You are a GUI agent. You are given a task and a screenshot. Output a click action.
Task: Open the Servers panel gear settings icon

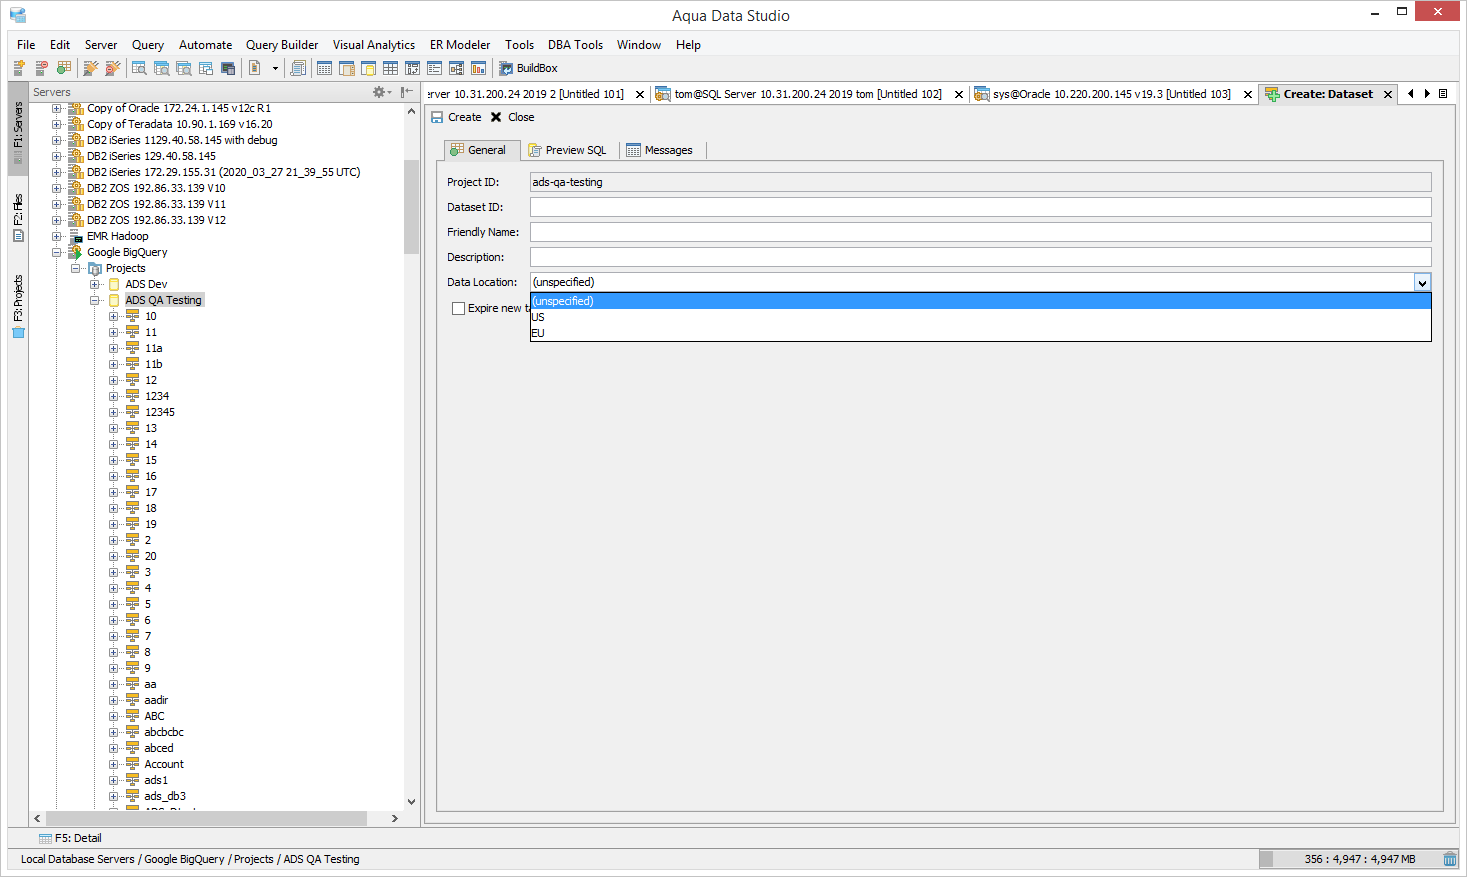click(x=380, y=92)
